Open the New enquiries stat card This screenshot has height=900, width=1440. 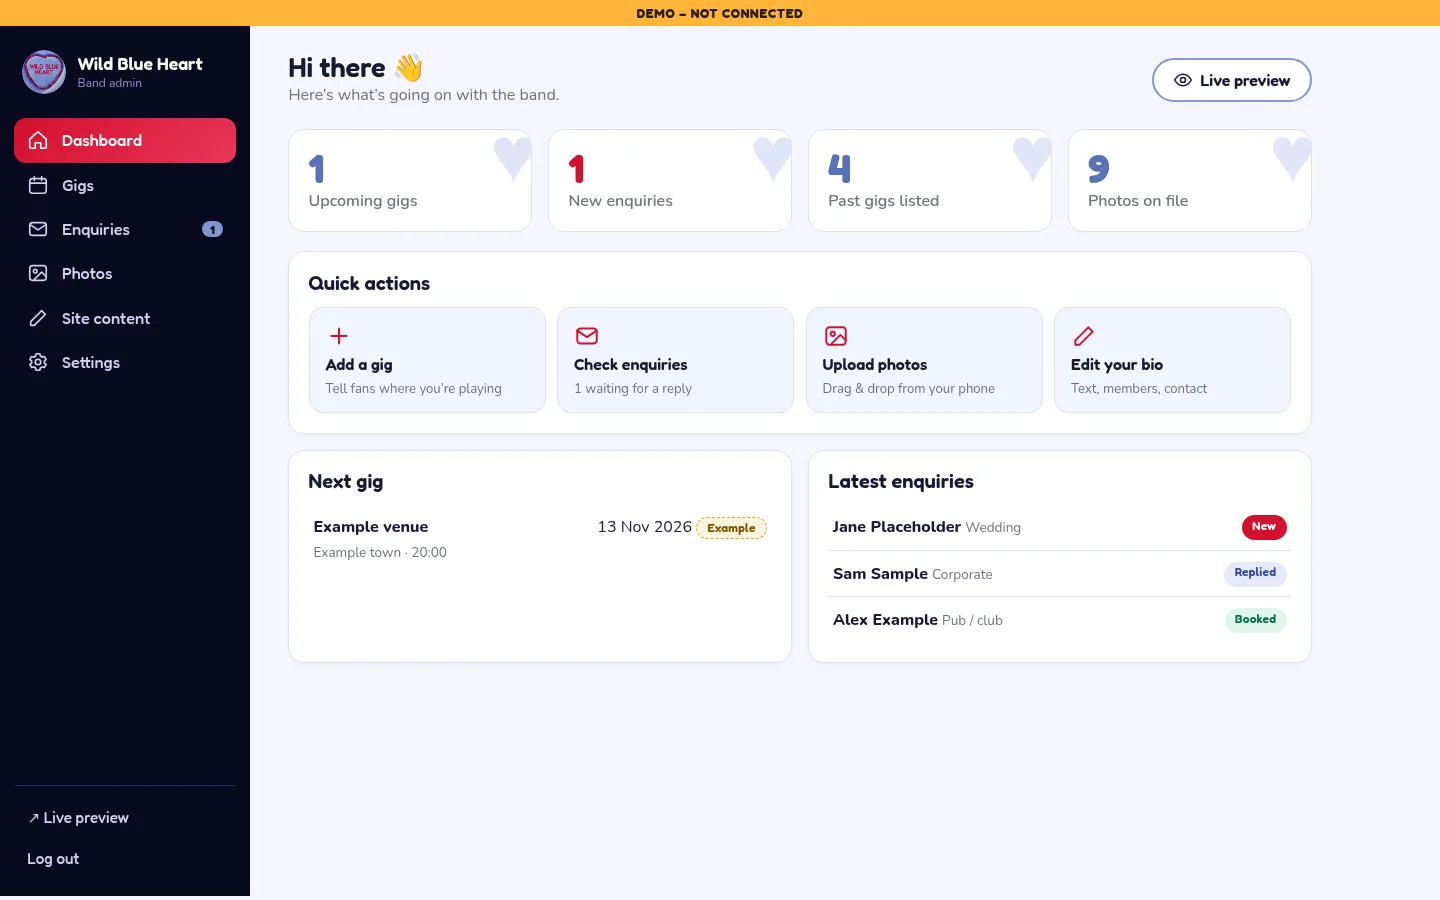point(670,180)
